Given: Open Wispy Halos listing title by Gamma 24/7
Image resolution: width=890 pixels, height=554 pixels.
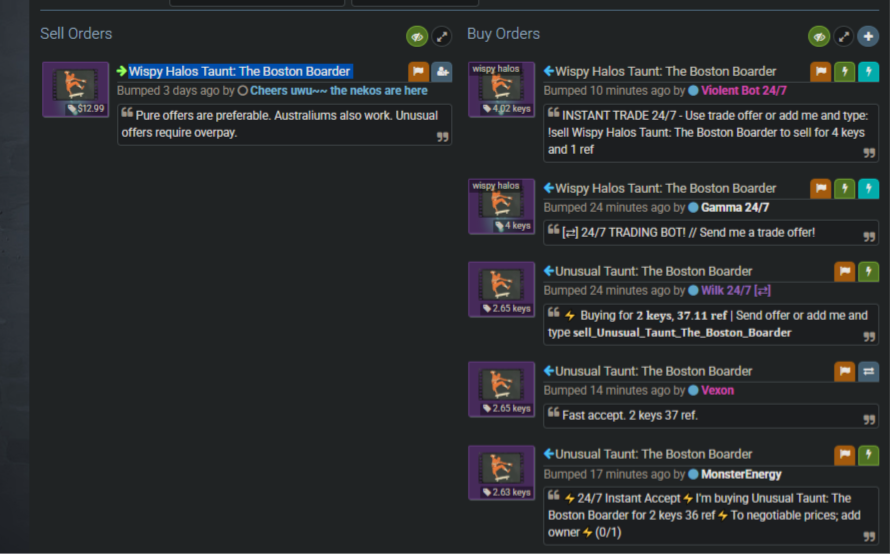Looking at the screenshot, I should (665, 188).
